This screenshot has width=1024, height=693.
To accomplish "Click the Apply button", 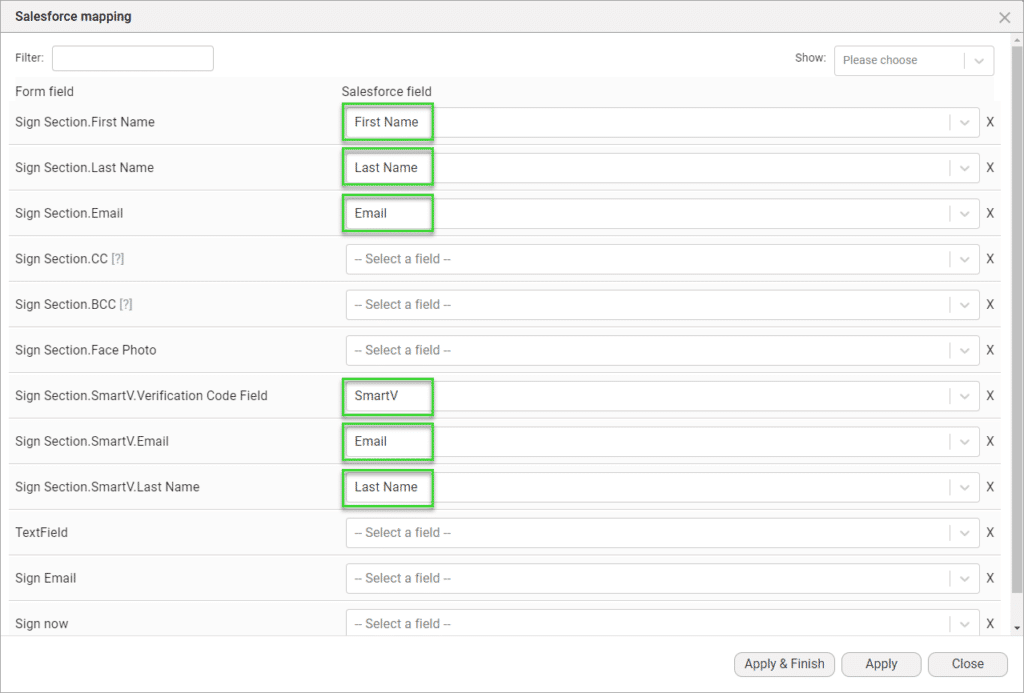I will 881,664.
